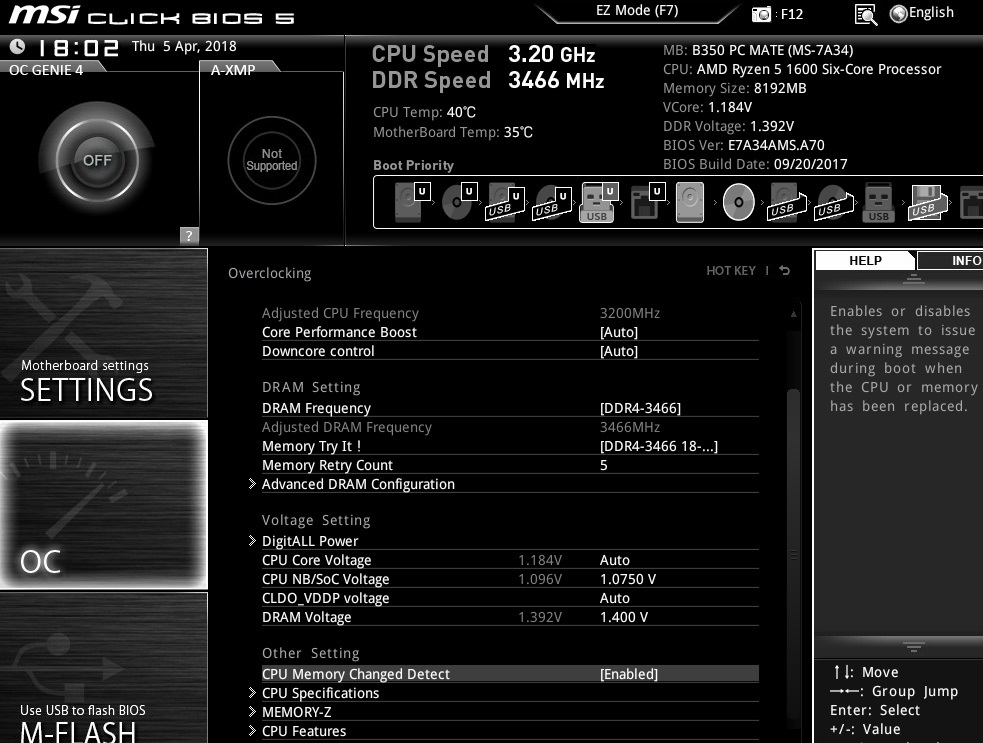Click the grip handle at bottom of HELP panel
The image size is (983, 743).
pos(913,646)
